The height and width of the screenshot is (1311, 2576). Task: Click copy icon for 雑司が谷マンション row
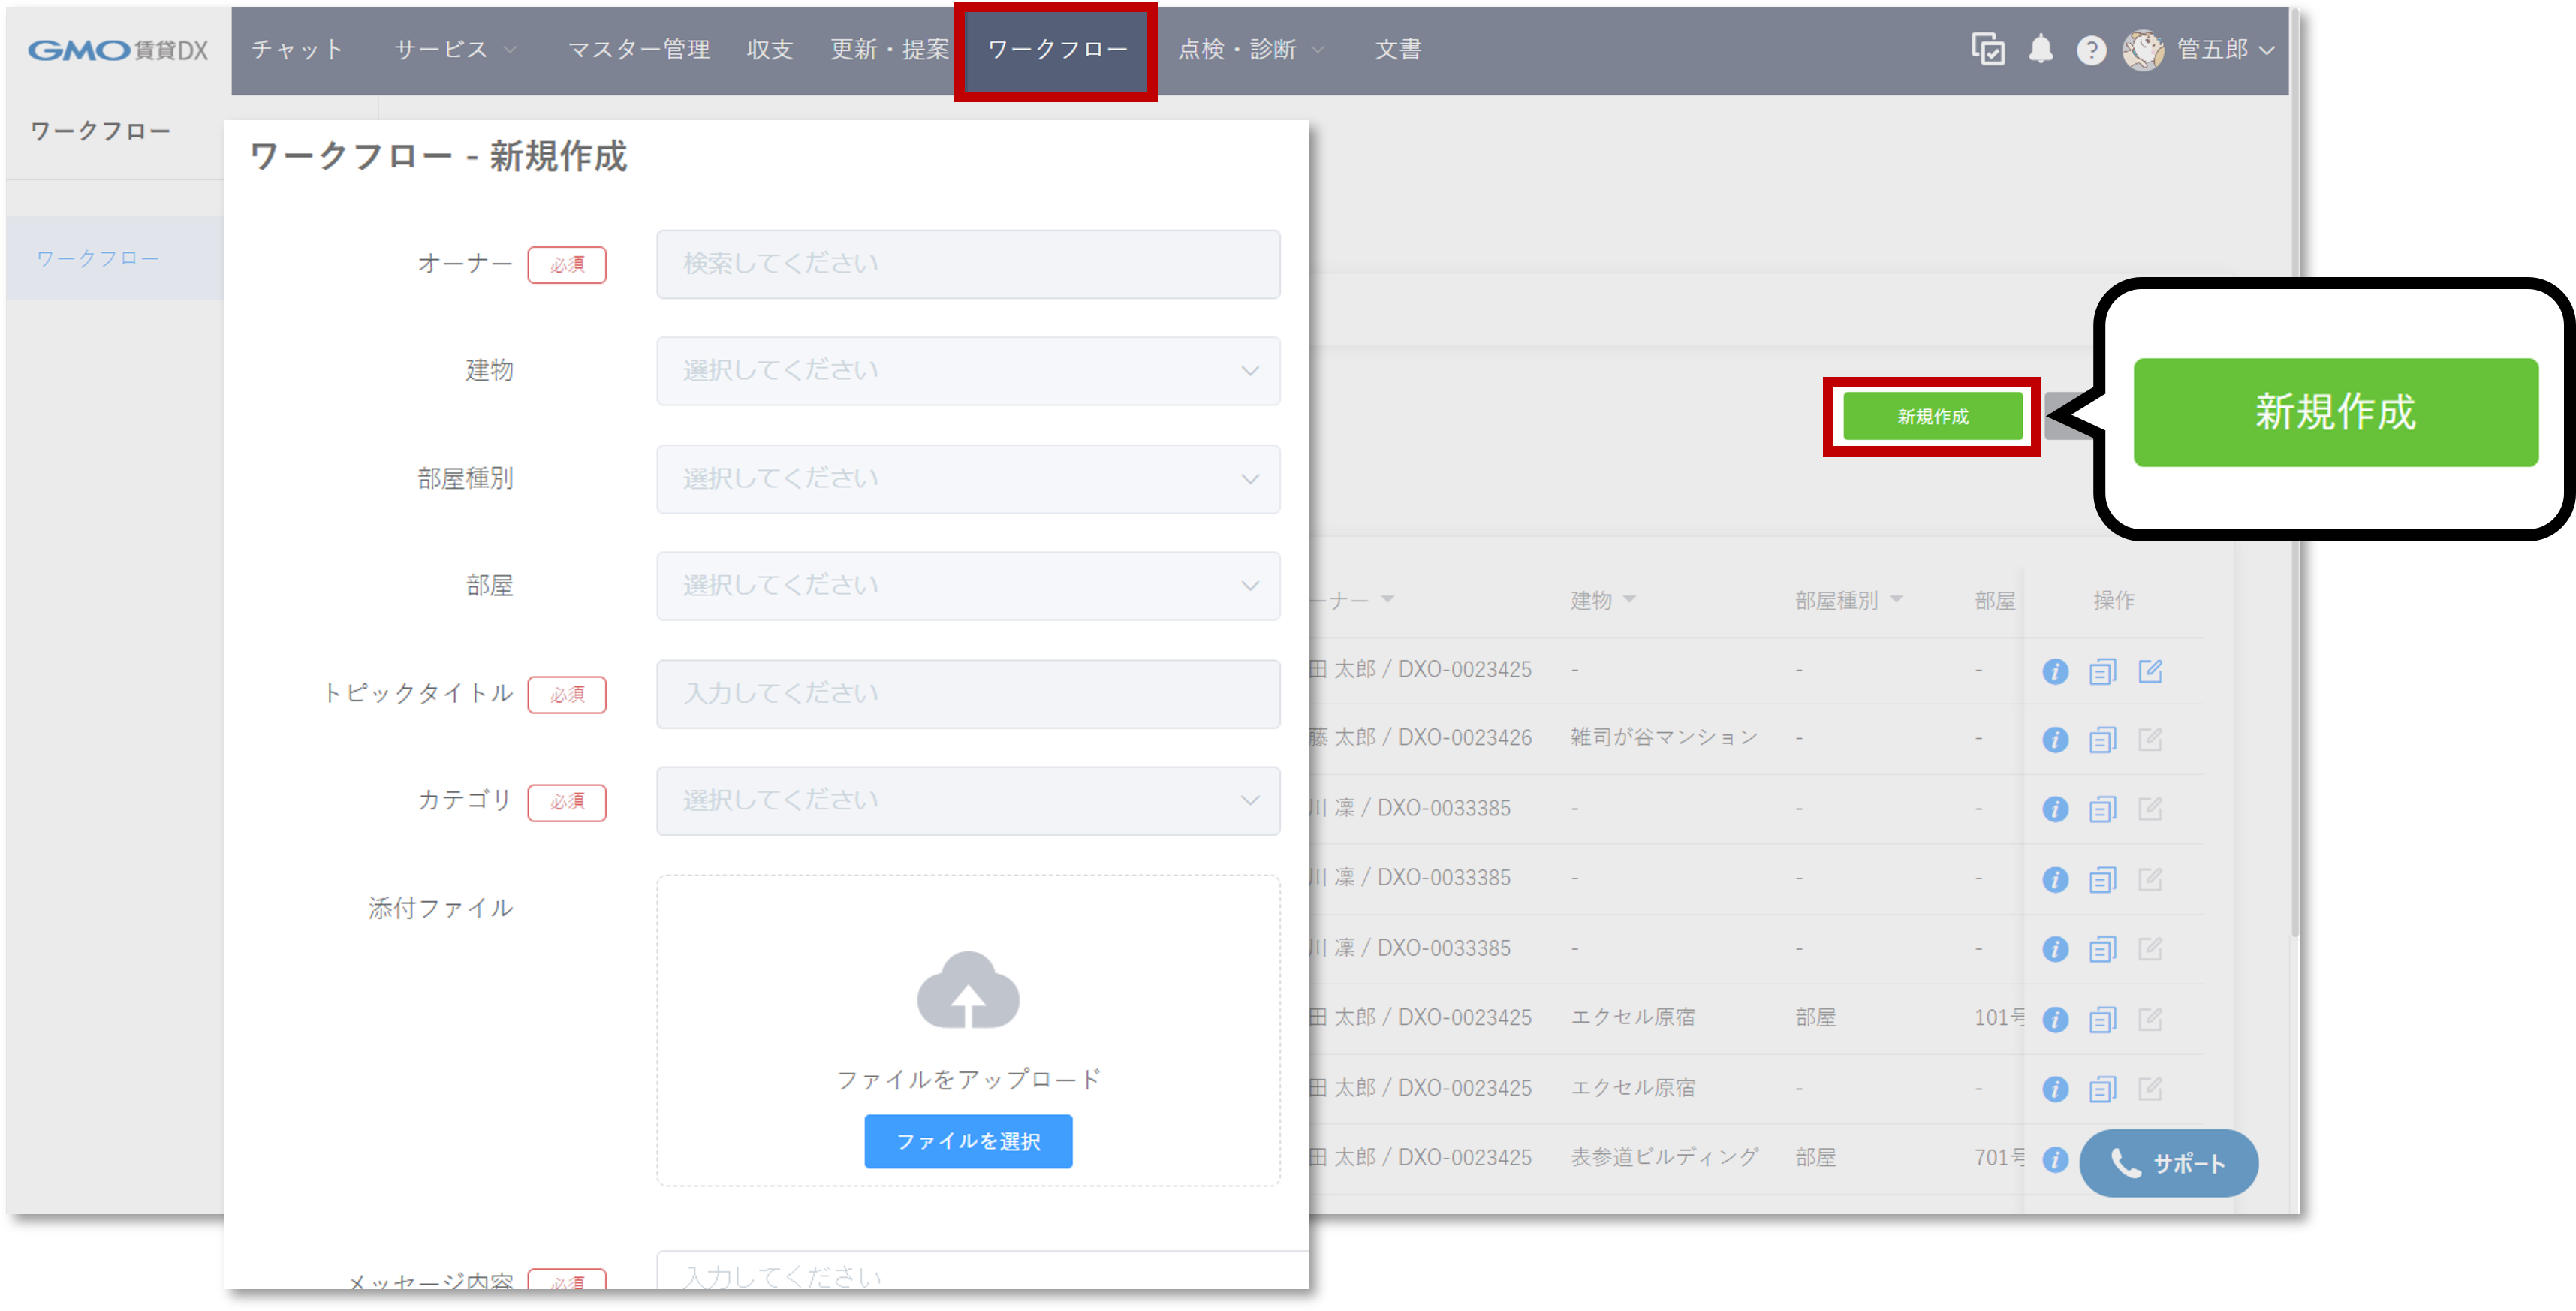click(x=2102, y=740)
